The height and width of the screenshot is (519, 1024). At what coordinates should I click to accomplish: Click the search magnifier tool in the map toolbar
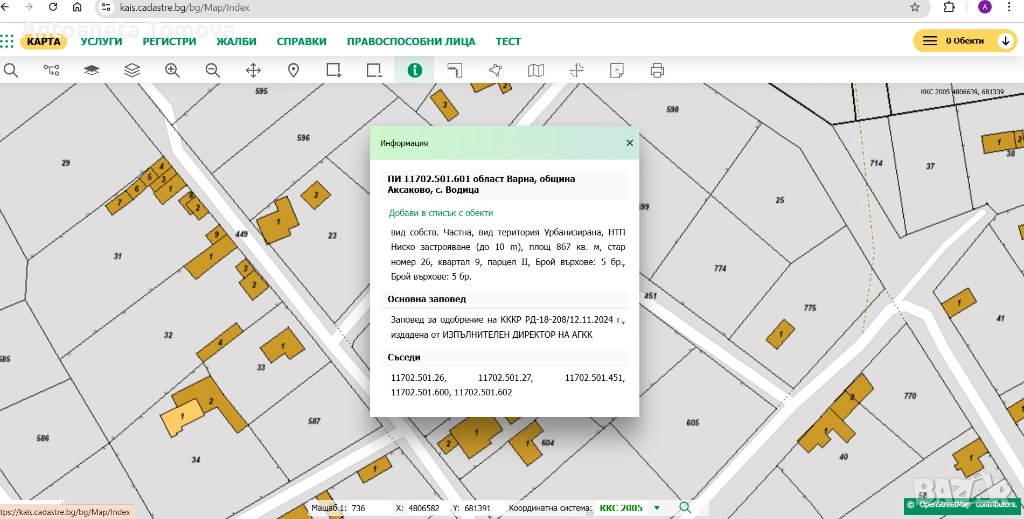click(x=11, y=70)
